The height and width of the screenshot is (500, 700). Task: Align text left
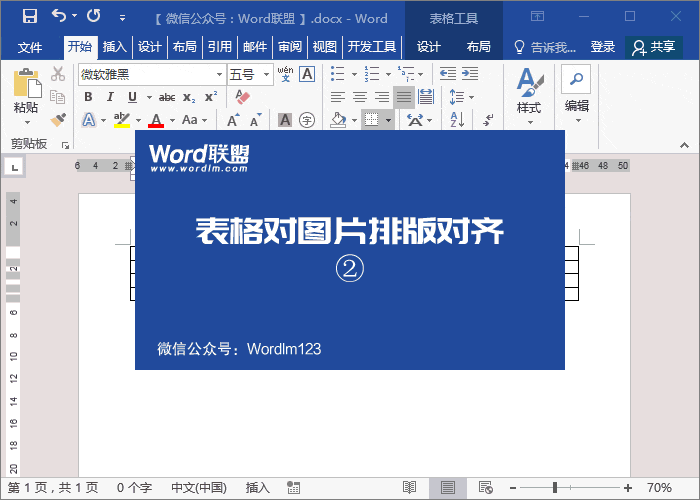coord(338,97)
